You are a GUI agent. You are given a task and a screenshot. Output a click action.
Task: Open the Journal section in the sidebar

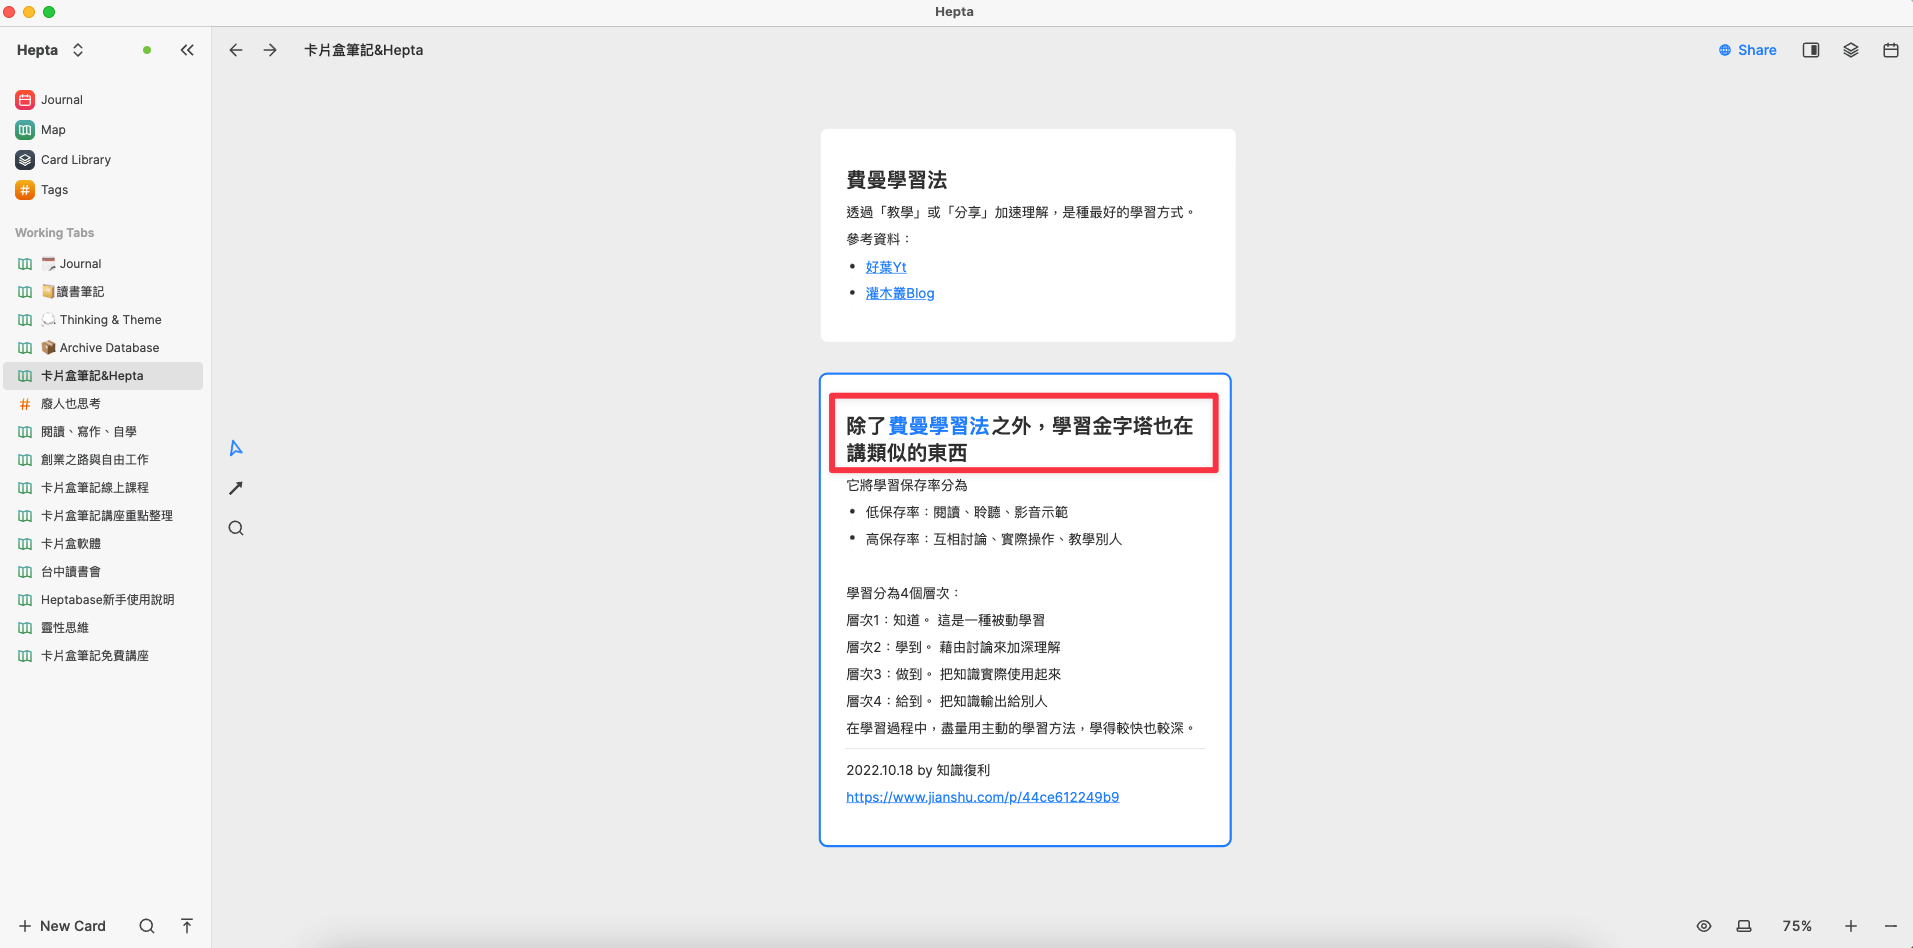tap(62, 99)
